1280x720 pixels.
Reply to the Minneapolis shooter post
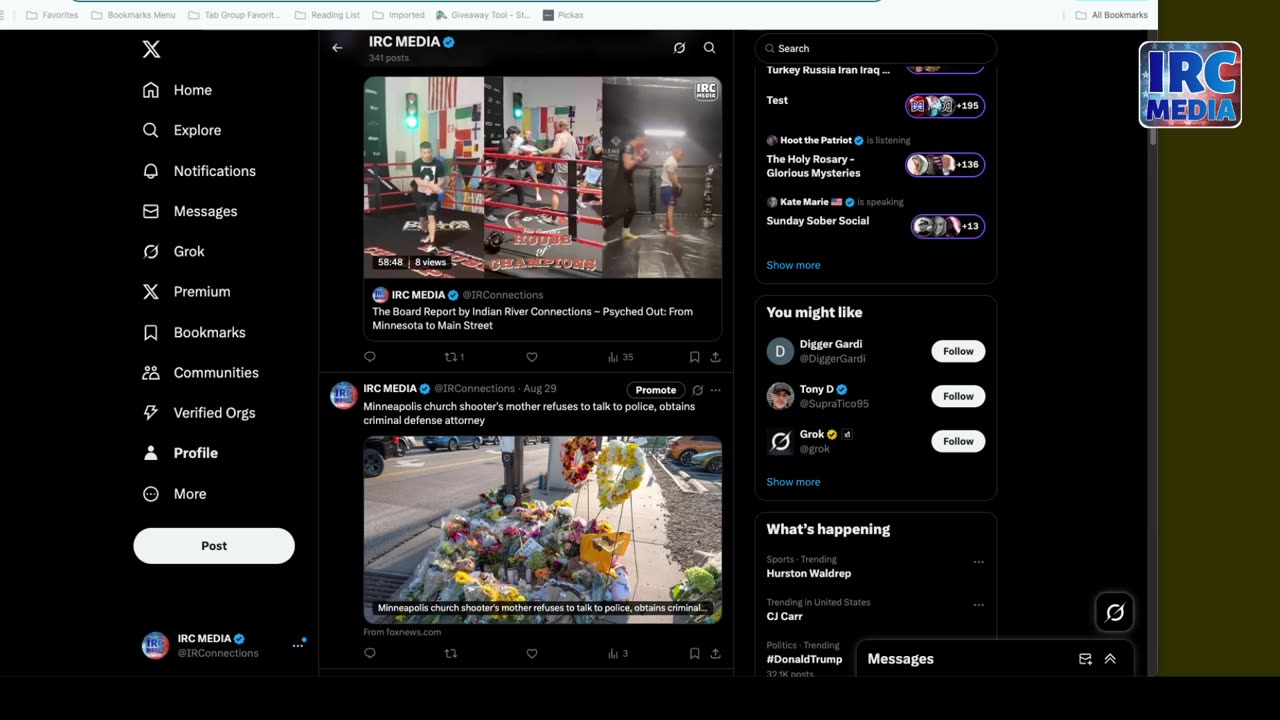[x=370, y=654]
